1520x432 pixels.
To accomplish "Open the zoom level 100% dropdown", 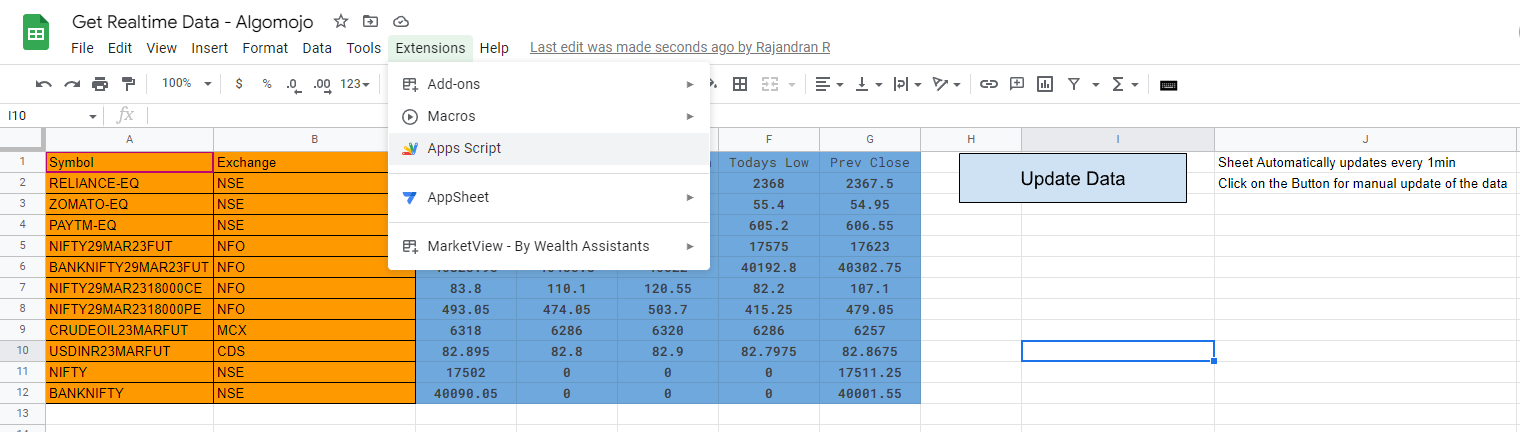I will point(187,84).
